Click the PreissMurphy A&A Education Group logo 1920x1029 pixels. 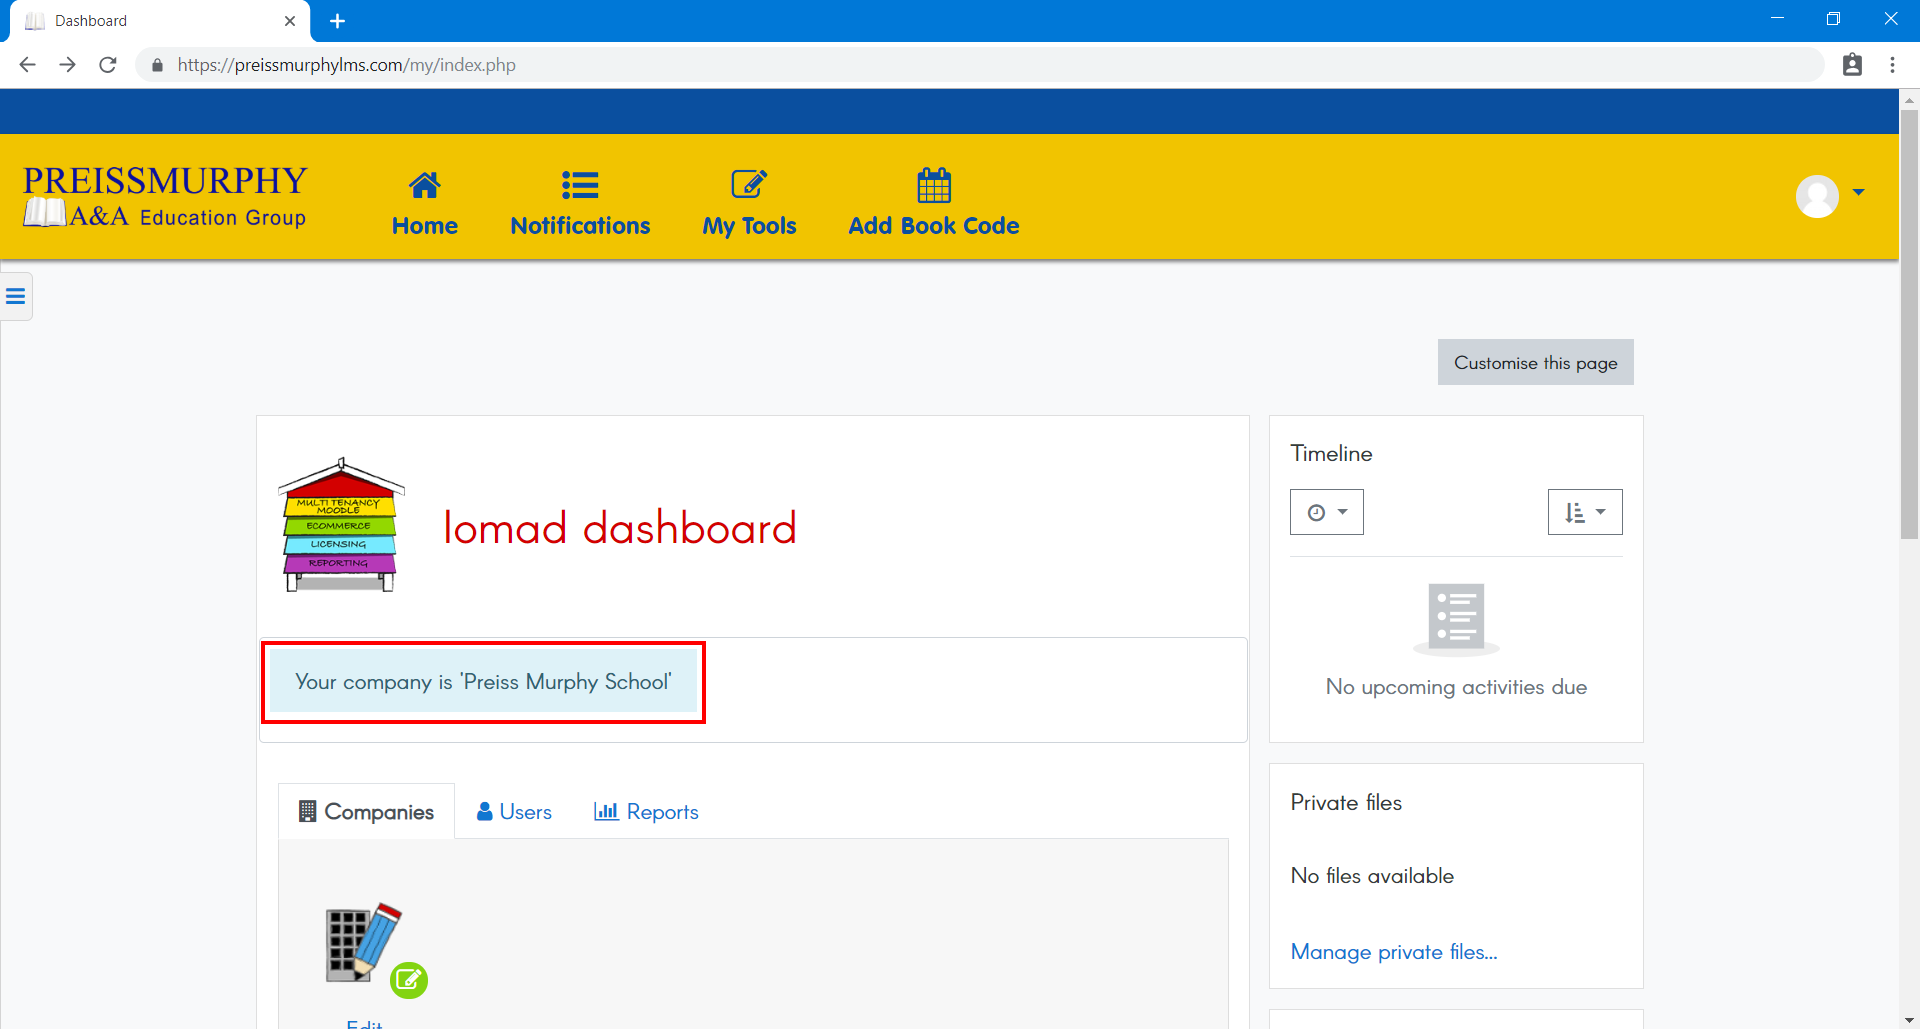coord(165,197)
